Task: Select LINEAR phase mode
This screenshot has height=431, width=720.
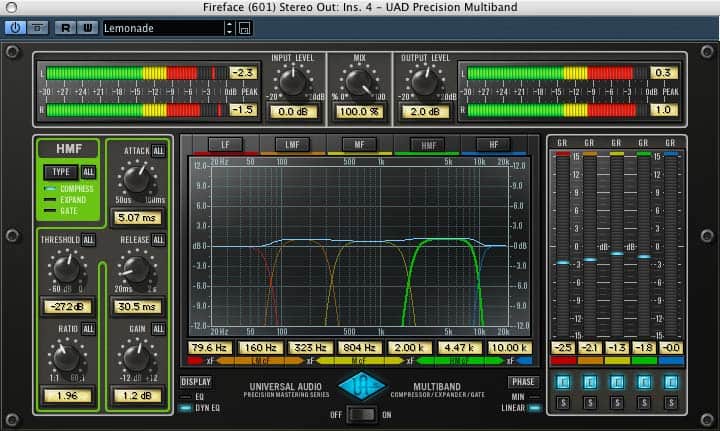Action: tap(521, 408)
